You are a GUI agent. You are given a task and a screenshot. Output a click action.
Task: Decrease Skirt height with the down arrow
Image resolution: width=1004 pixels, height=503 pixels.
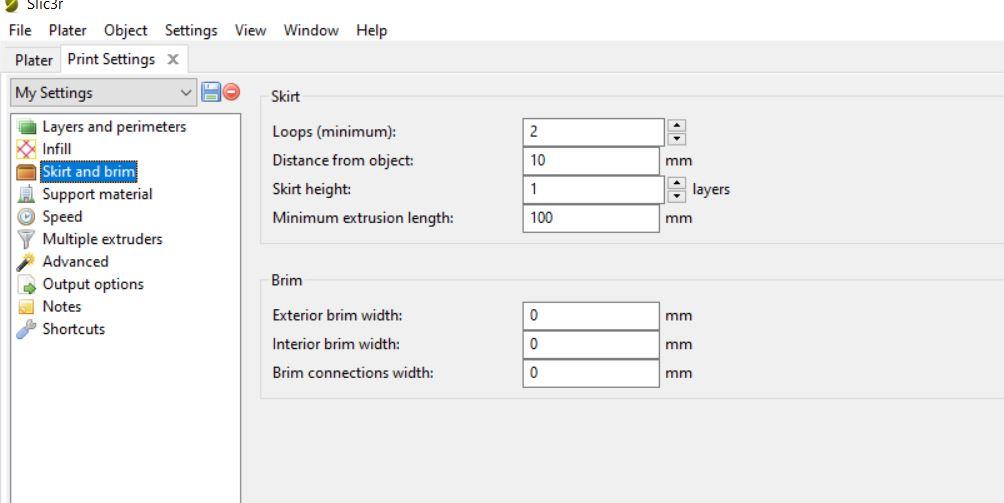point(677,196)
